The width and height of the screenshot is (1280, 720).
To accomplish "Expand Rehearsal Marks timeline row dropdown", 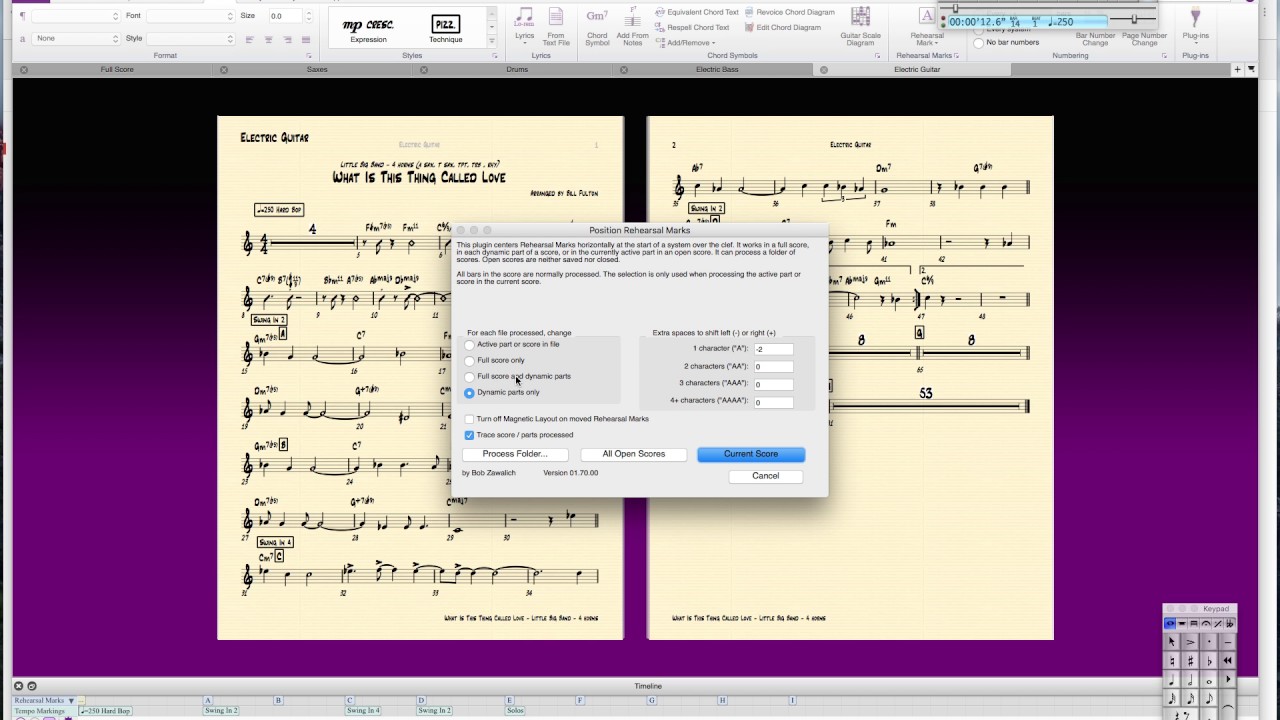I will (71, 701).
